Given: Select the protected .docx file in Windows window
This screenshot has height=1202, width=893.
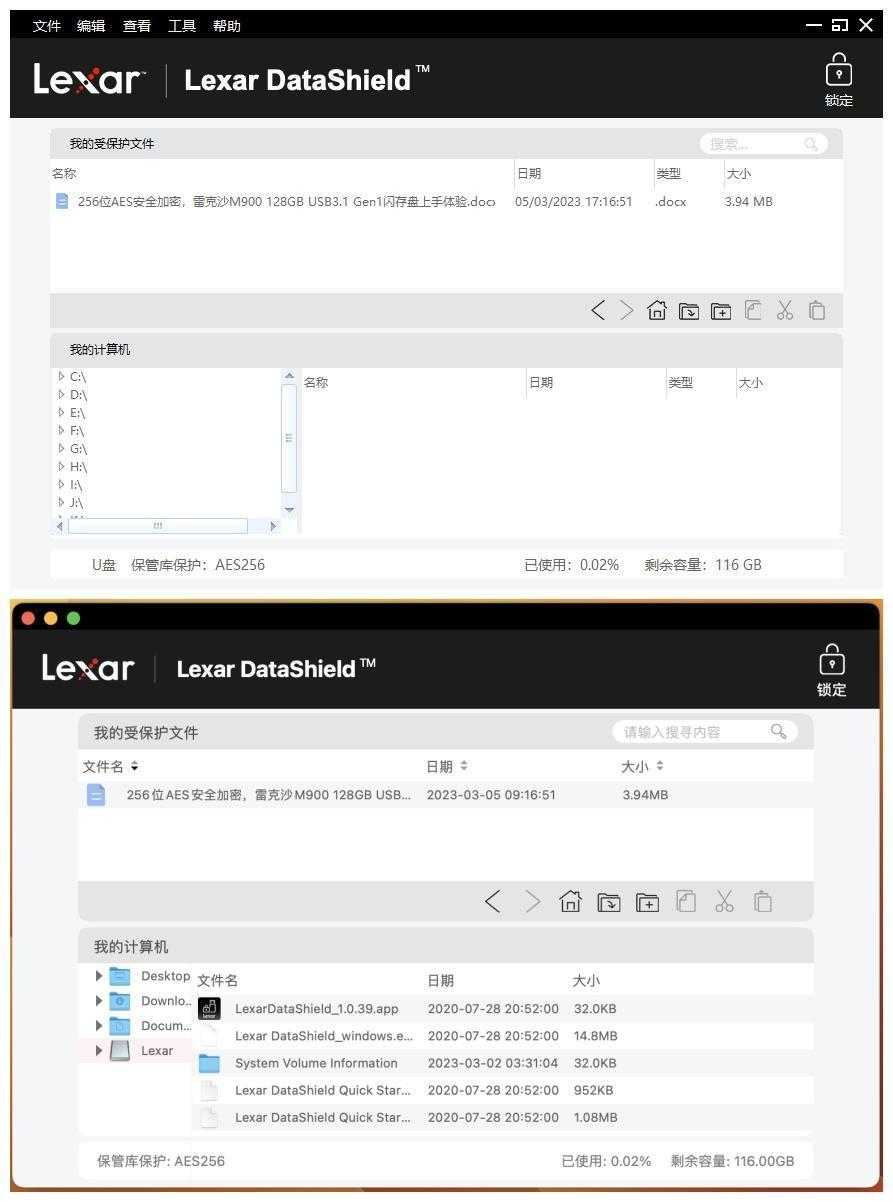Looking at the screenshot, I should (446, 202).
